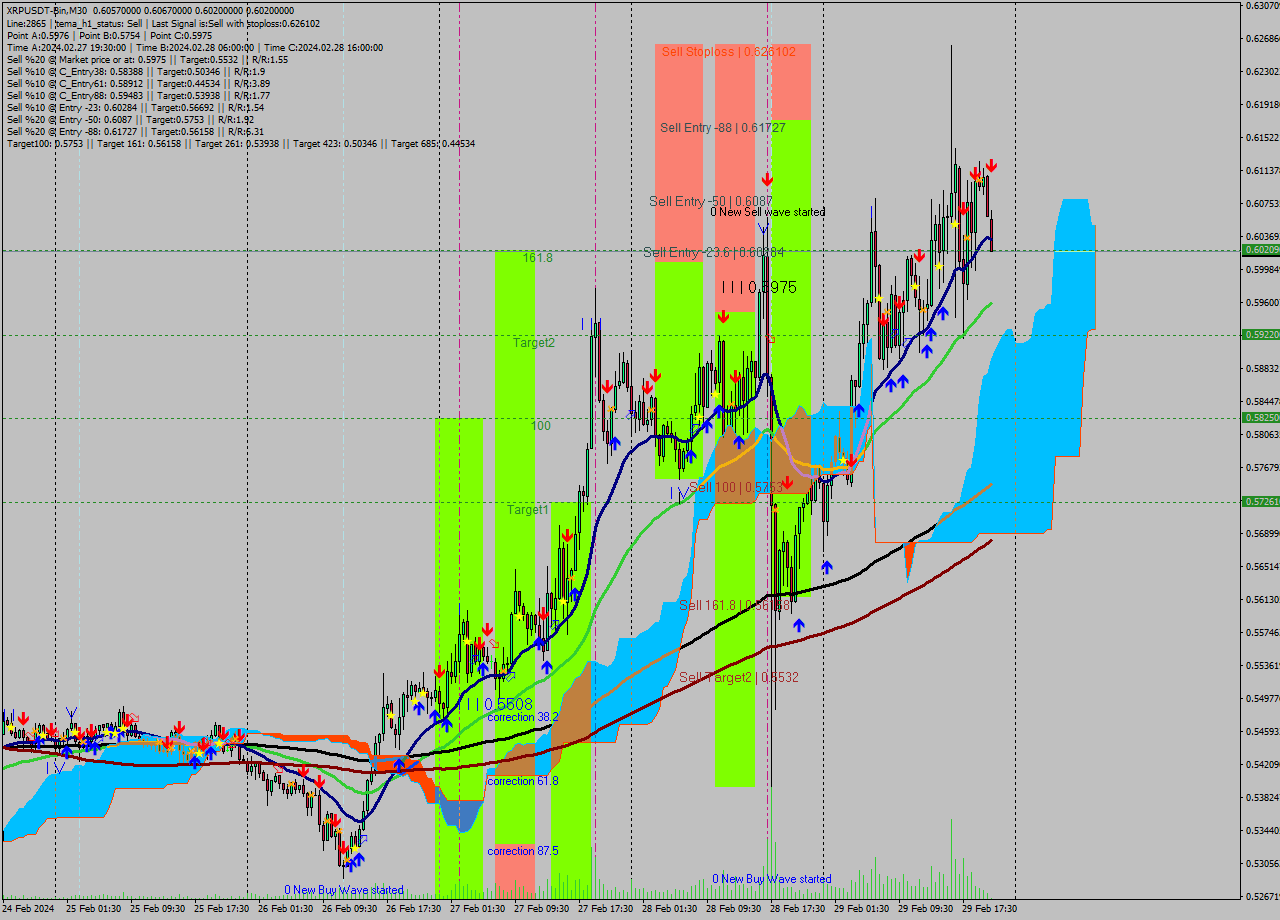
Task: Click the 'I I 0.5508' wave label
Action: (x=500, y=704)
